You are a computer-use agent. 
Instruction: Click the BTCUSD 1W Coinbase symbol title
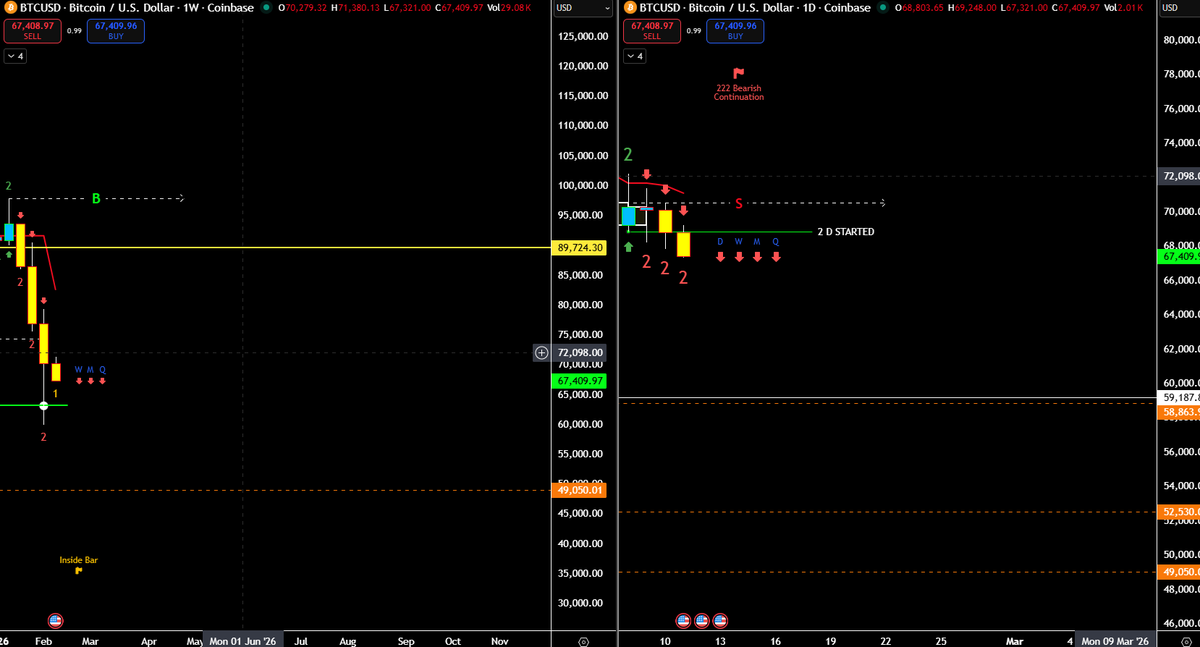point(137,8)
